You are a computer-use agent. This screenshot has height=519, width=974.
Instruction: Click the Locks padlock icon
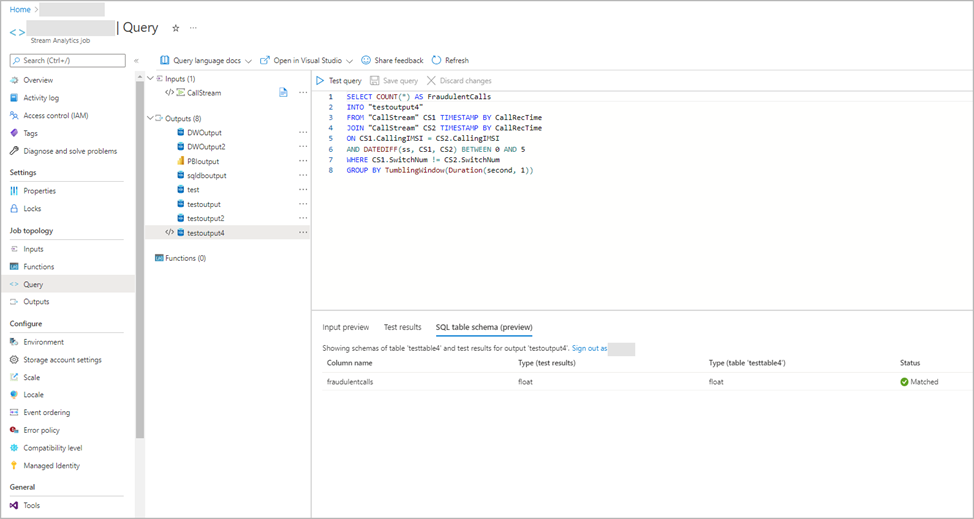14,209
